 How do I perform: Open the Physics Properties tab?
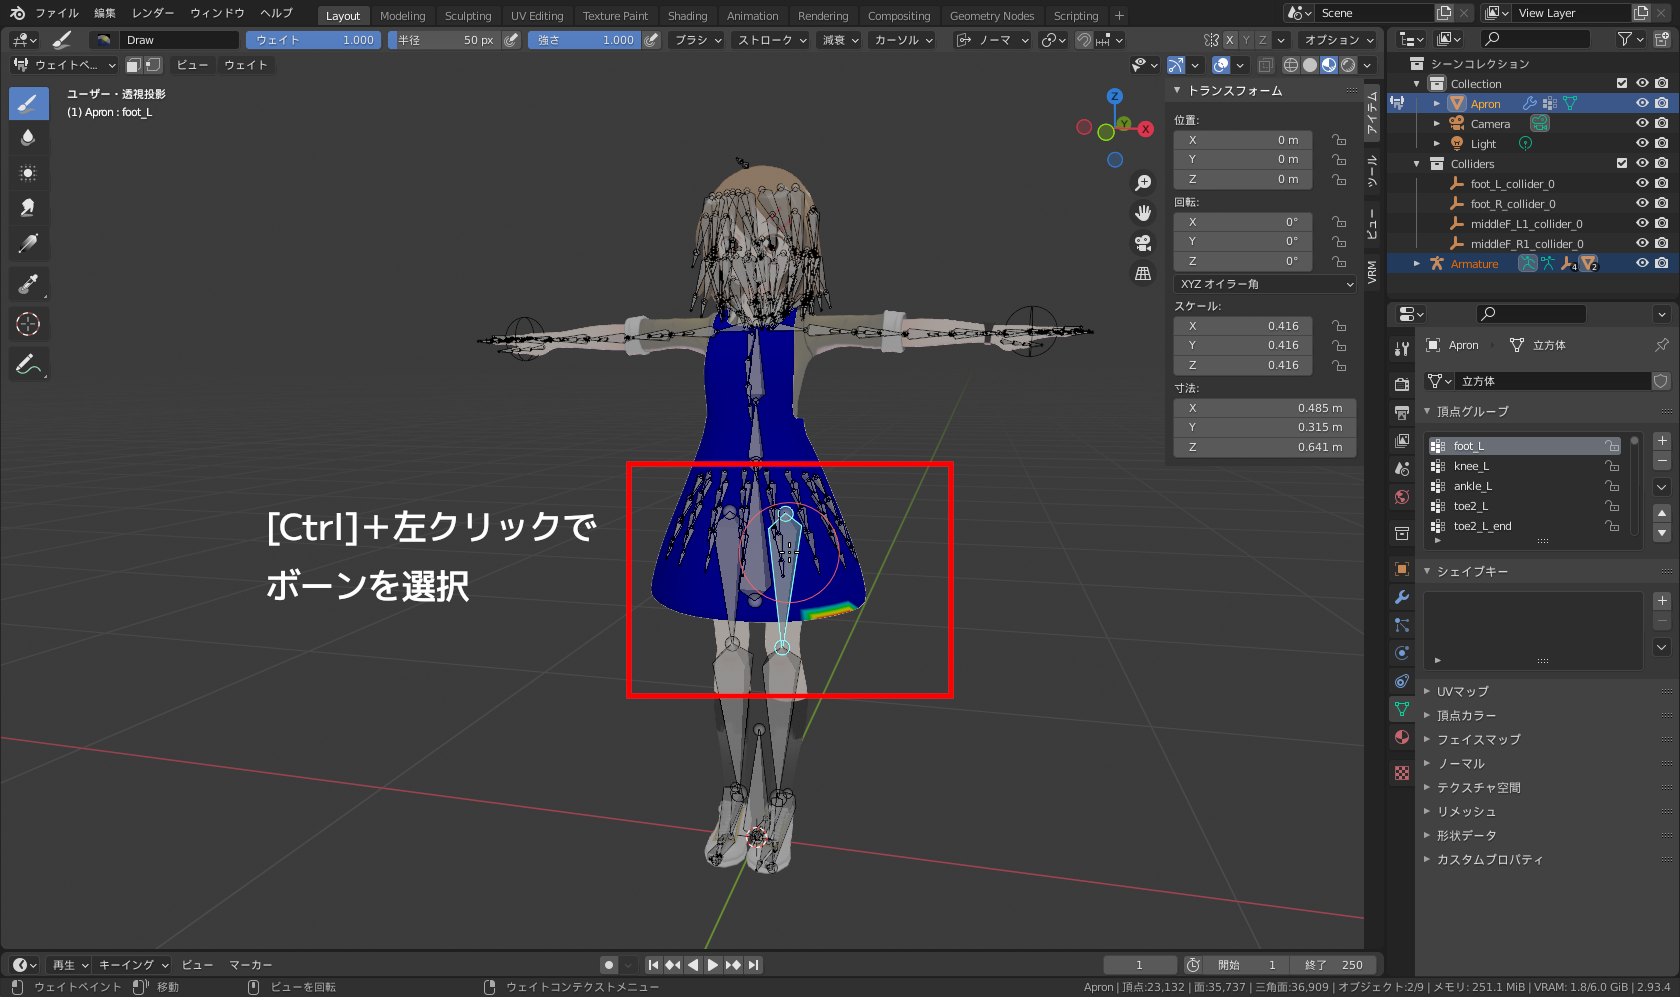(1402, 654)
